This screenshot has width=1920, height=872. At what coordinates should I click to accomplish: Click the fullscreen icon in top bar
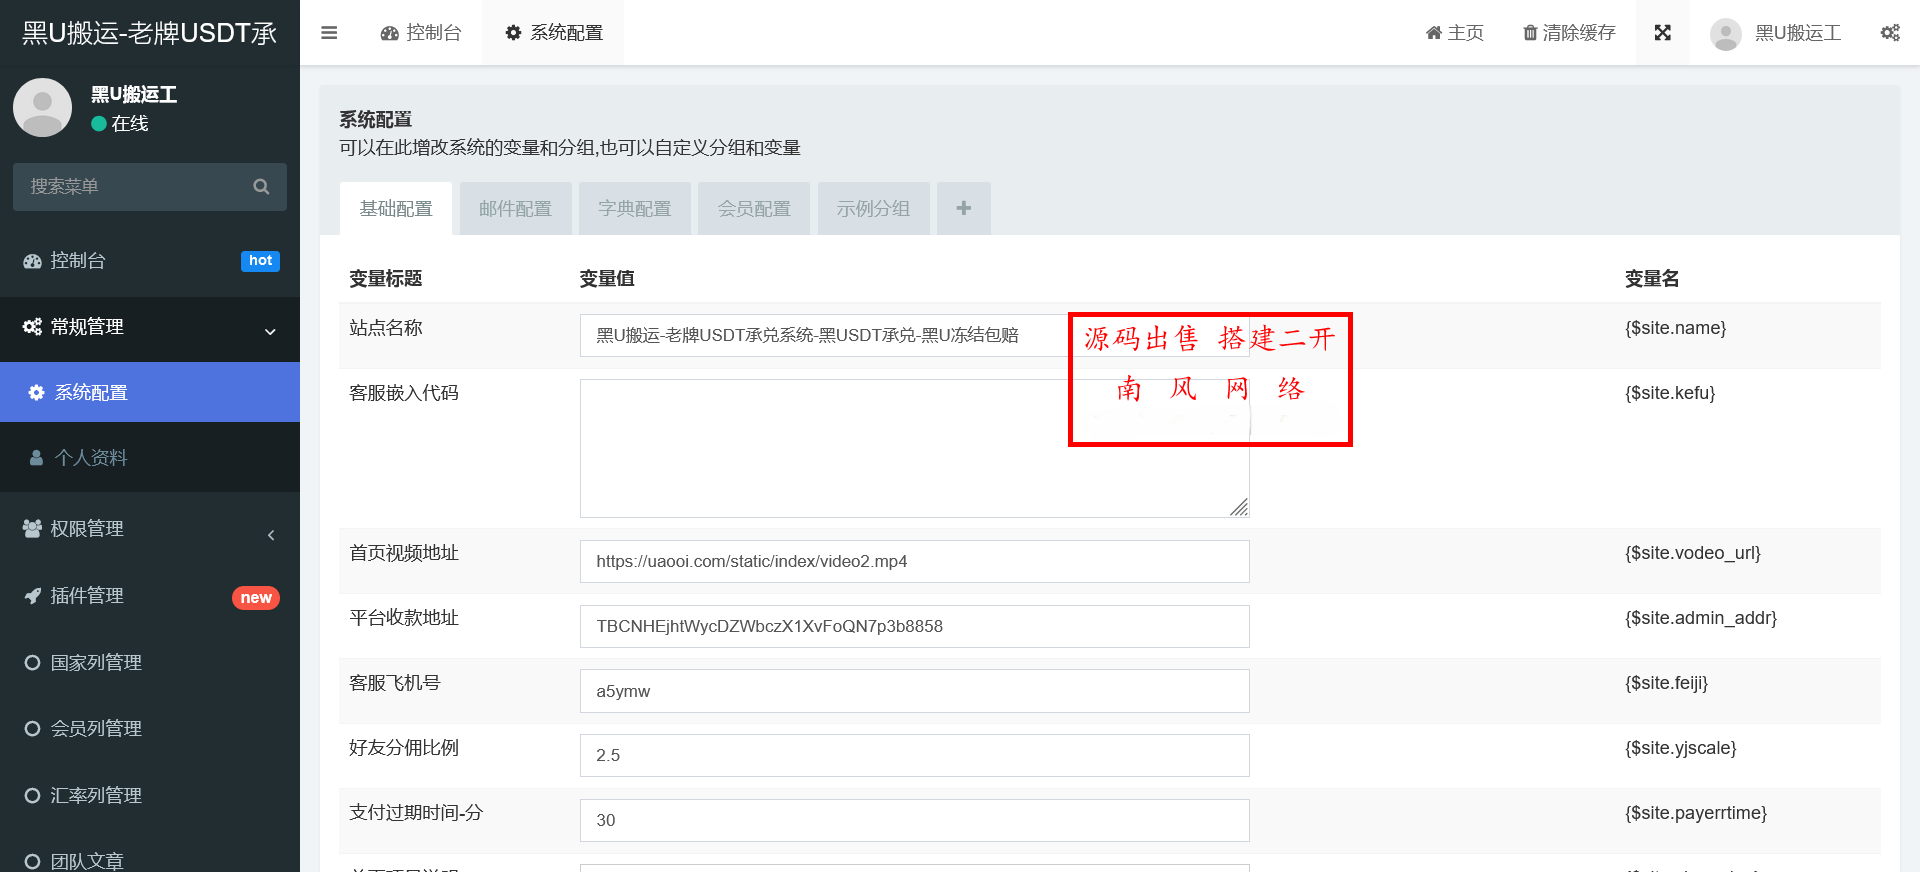(1662, 33)
